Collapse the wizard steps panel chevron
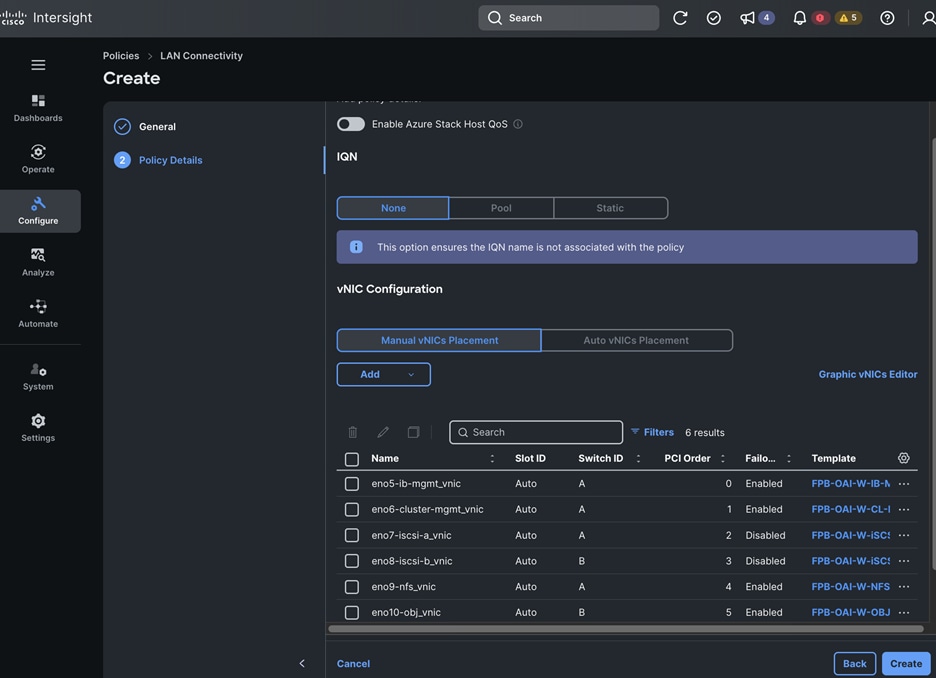 click(302, 663)
